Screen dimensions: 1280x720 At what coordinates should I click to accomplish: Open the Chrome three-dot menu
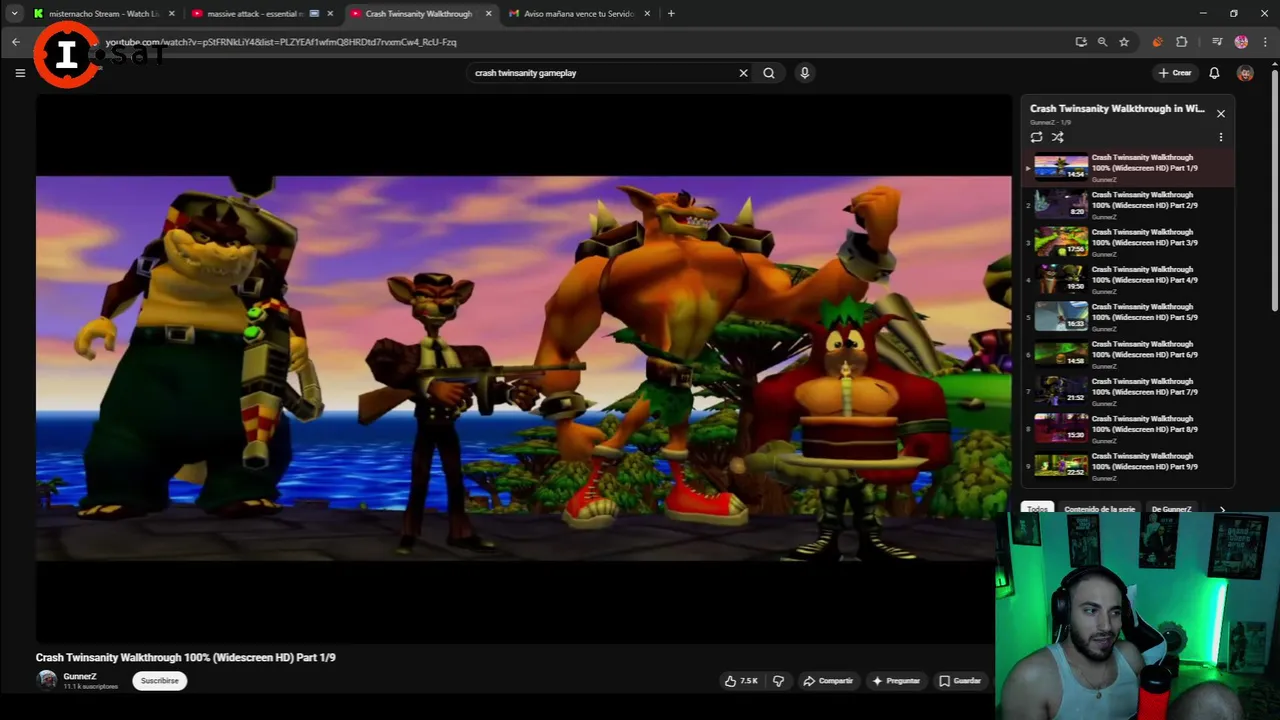(x=1265, y=42)
